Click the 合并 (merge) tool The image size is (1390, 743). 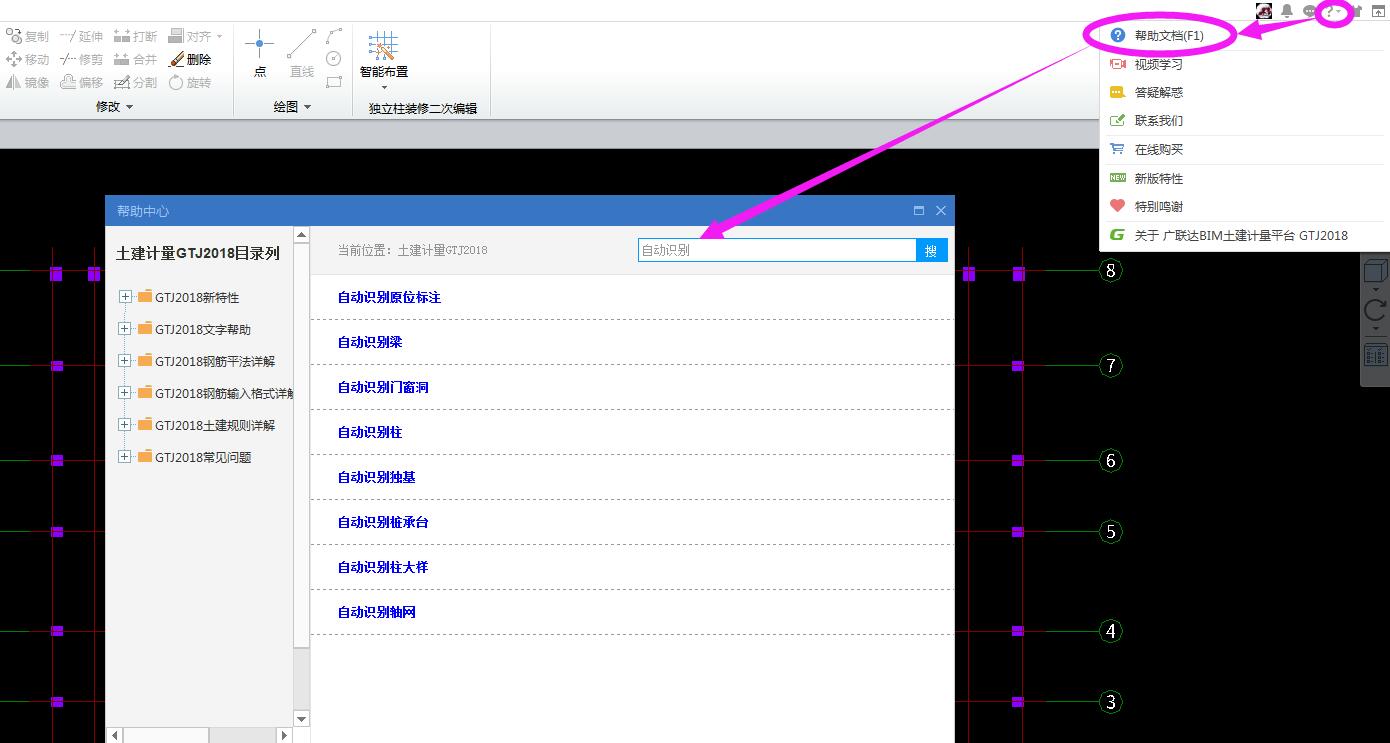tap(135, 60)
